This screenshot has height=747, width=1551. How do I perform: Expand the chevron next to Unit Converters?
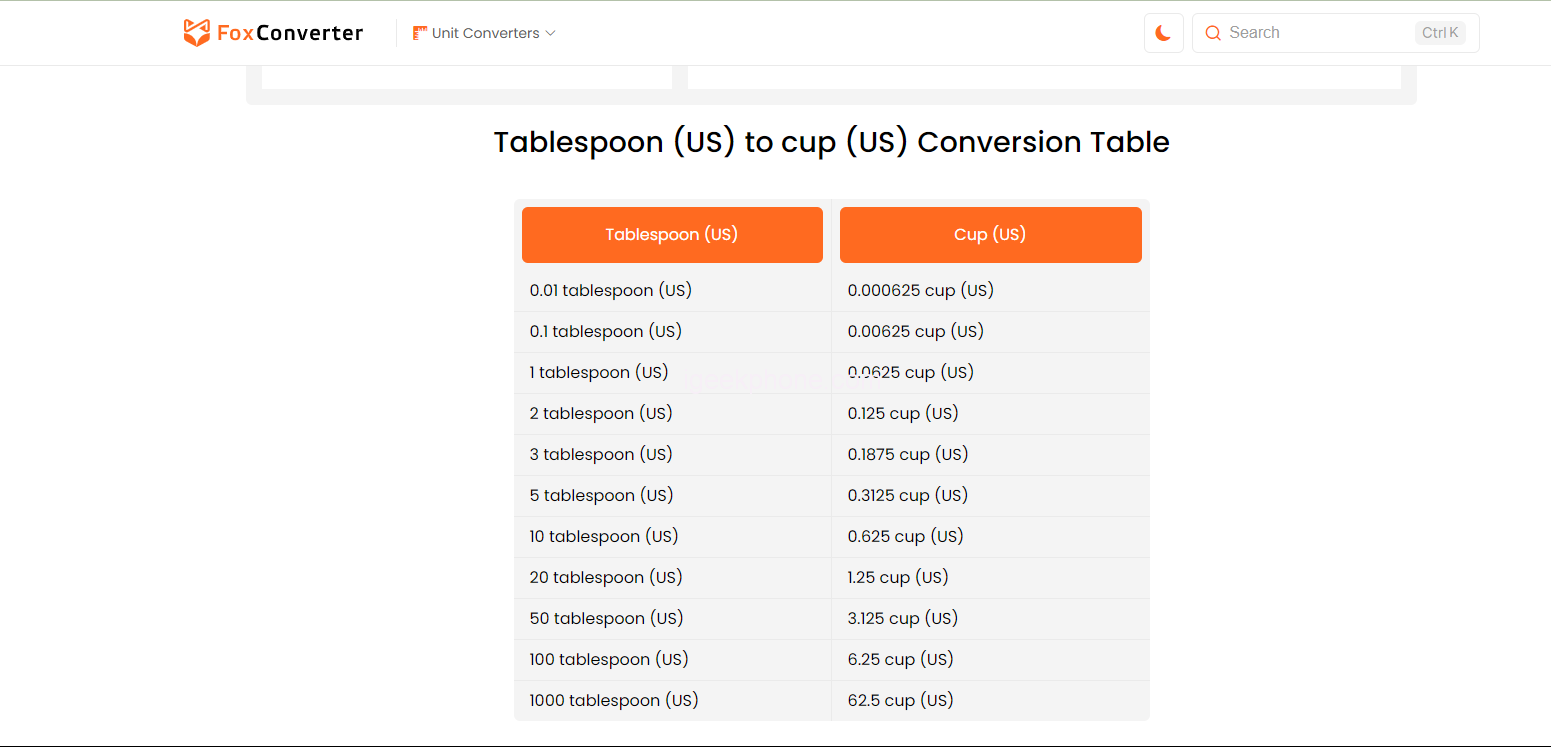(550, 33)
